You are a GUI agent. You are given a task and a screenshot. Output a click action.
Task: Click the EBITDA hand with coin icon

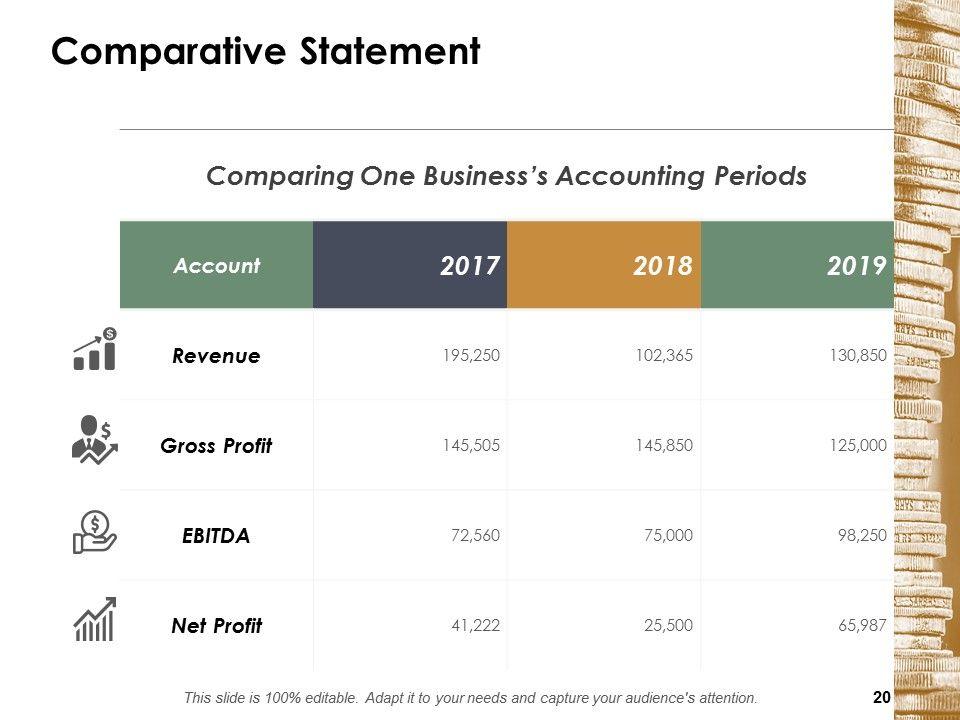point(95,531)
